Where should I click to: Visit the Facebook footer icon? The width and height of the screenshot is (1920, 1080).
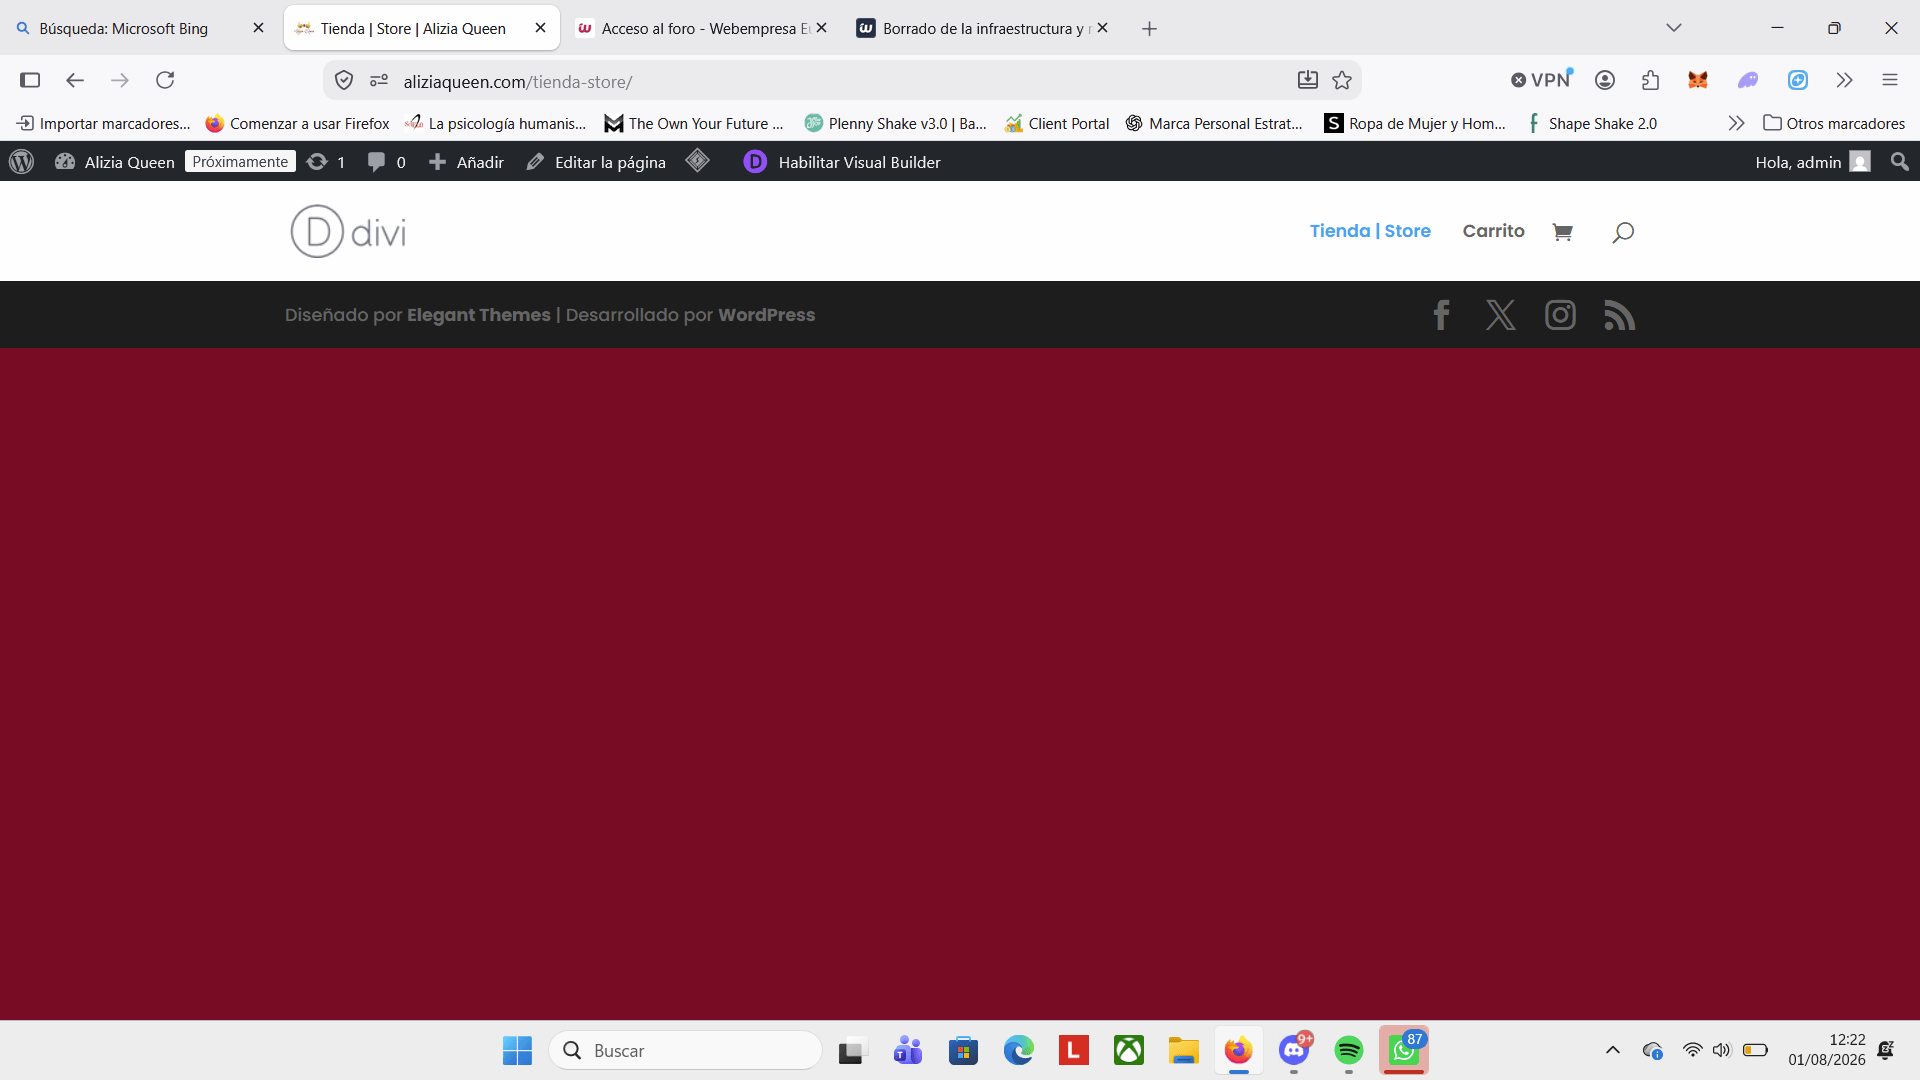[x=1441, y=315]
